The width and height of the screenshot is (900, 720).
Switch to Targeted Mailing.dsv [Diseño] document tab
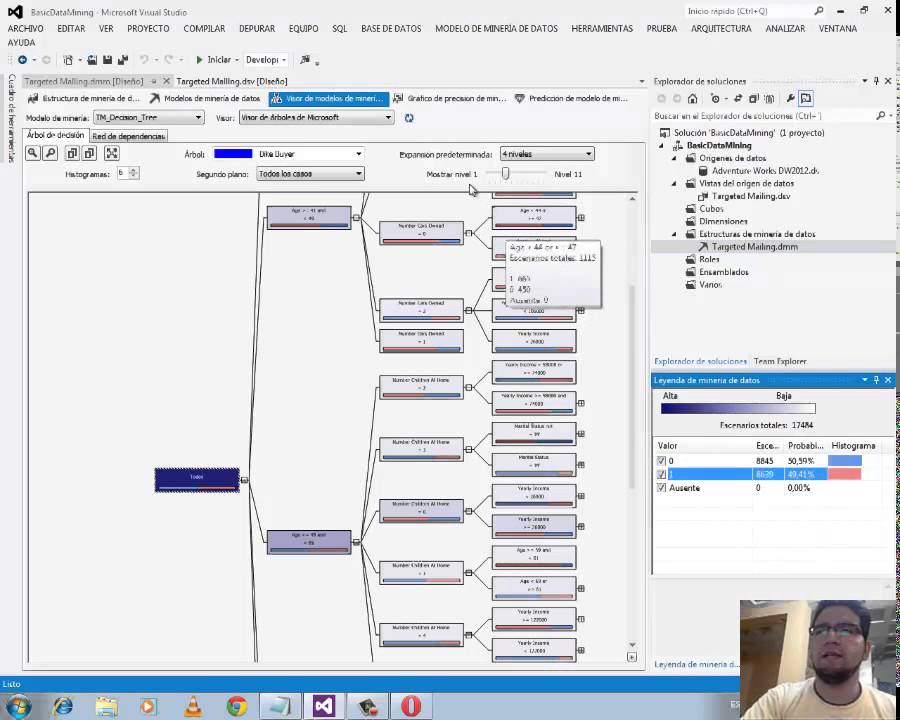tap(232, 82)
